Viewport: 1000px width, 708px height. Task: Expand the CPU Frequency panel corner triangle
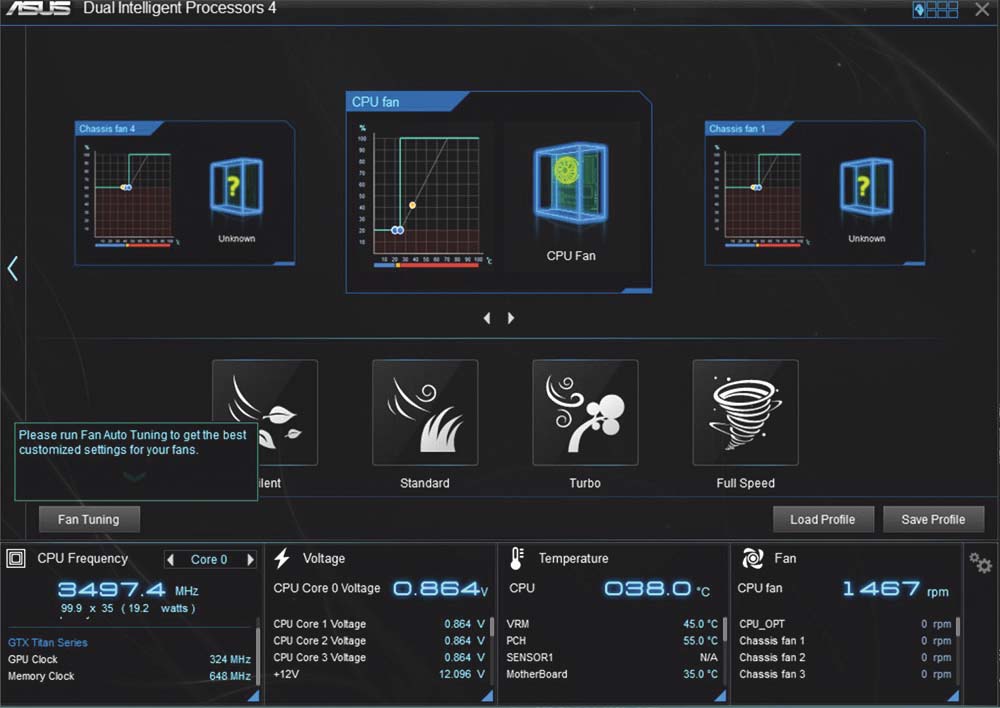tap(254, 696)
